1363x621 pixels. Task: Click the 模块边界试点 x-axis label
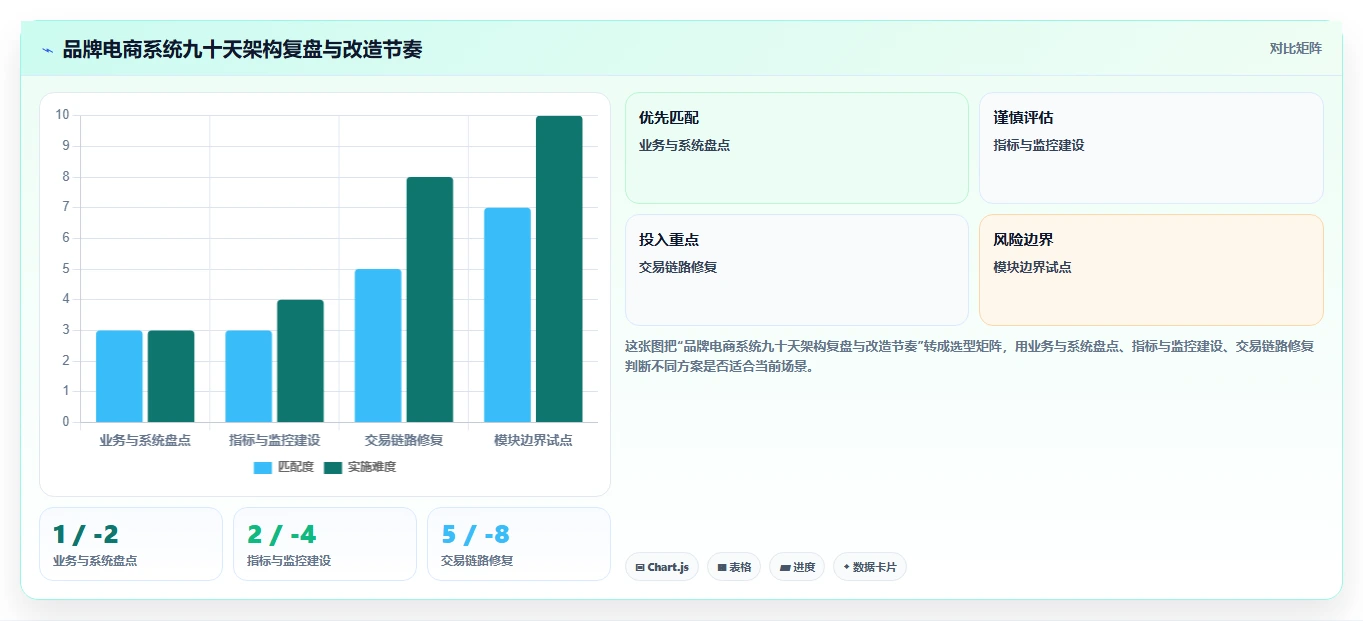[x=533, y=440]
